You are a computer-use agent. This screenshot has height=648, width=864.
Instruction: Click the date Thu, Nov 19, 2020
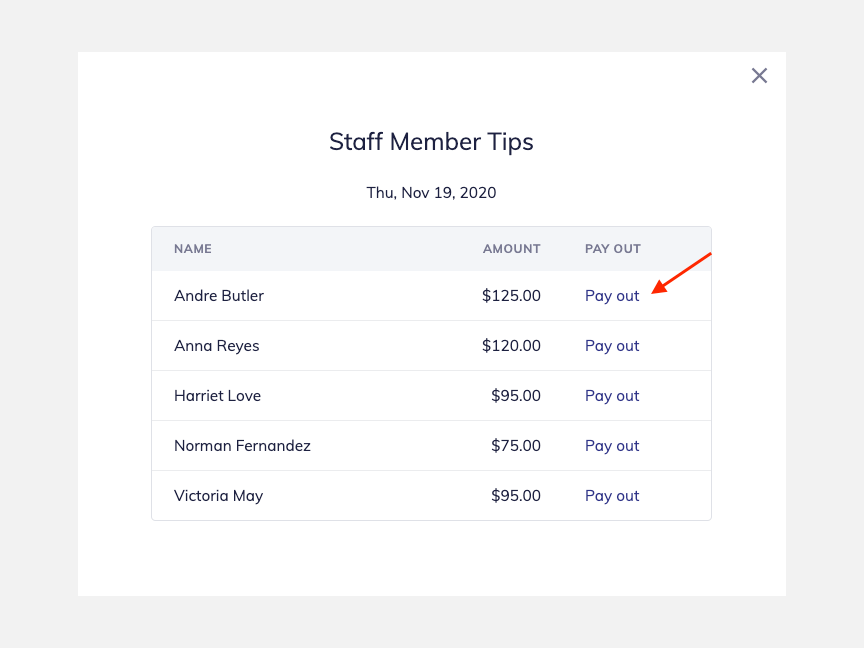coord(431,192)
